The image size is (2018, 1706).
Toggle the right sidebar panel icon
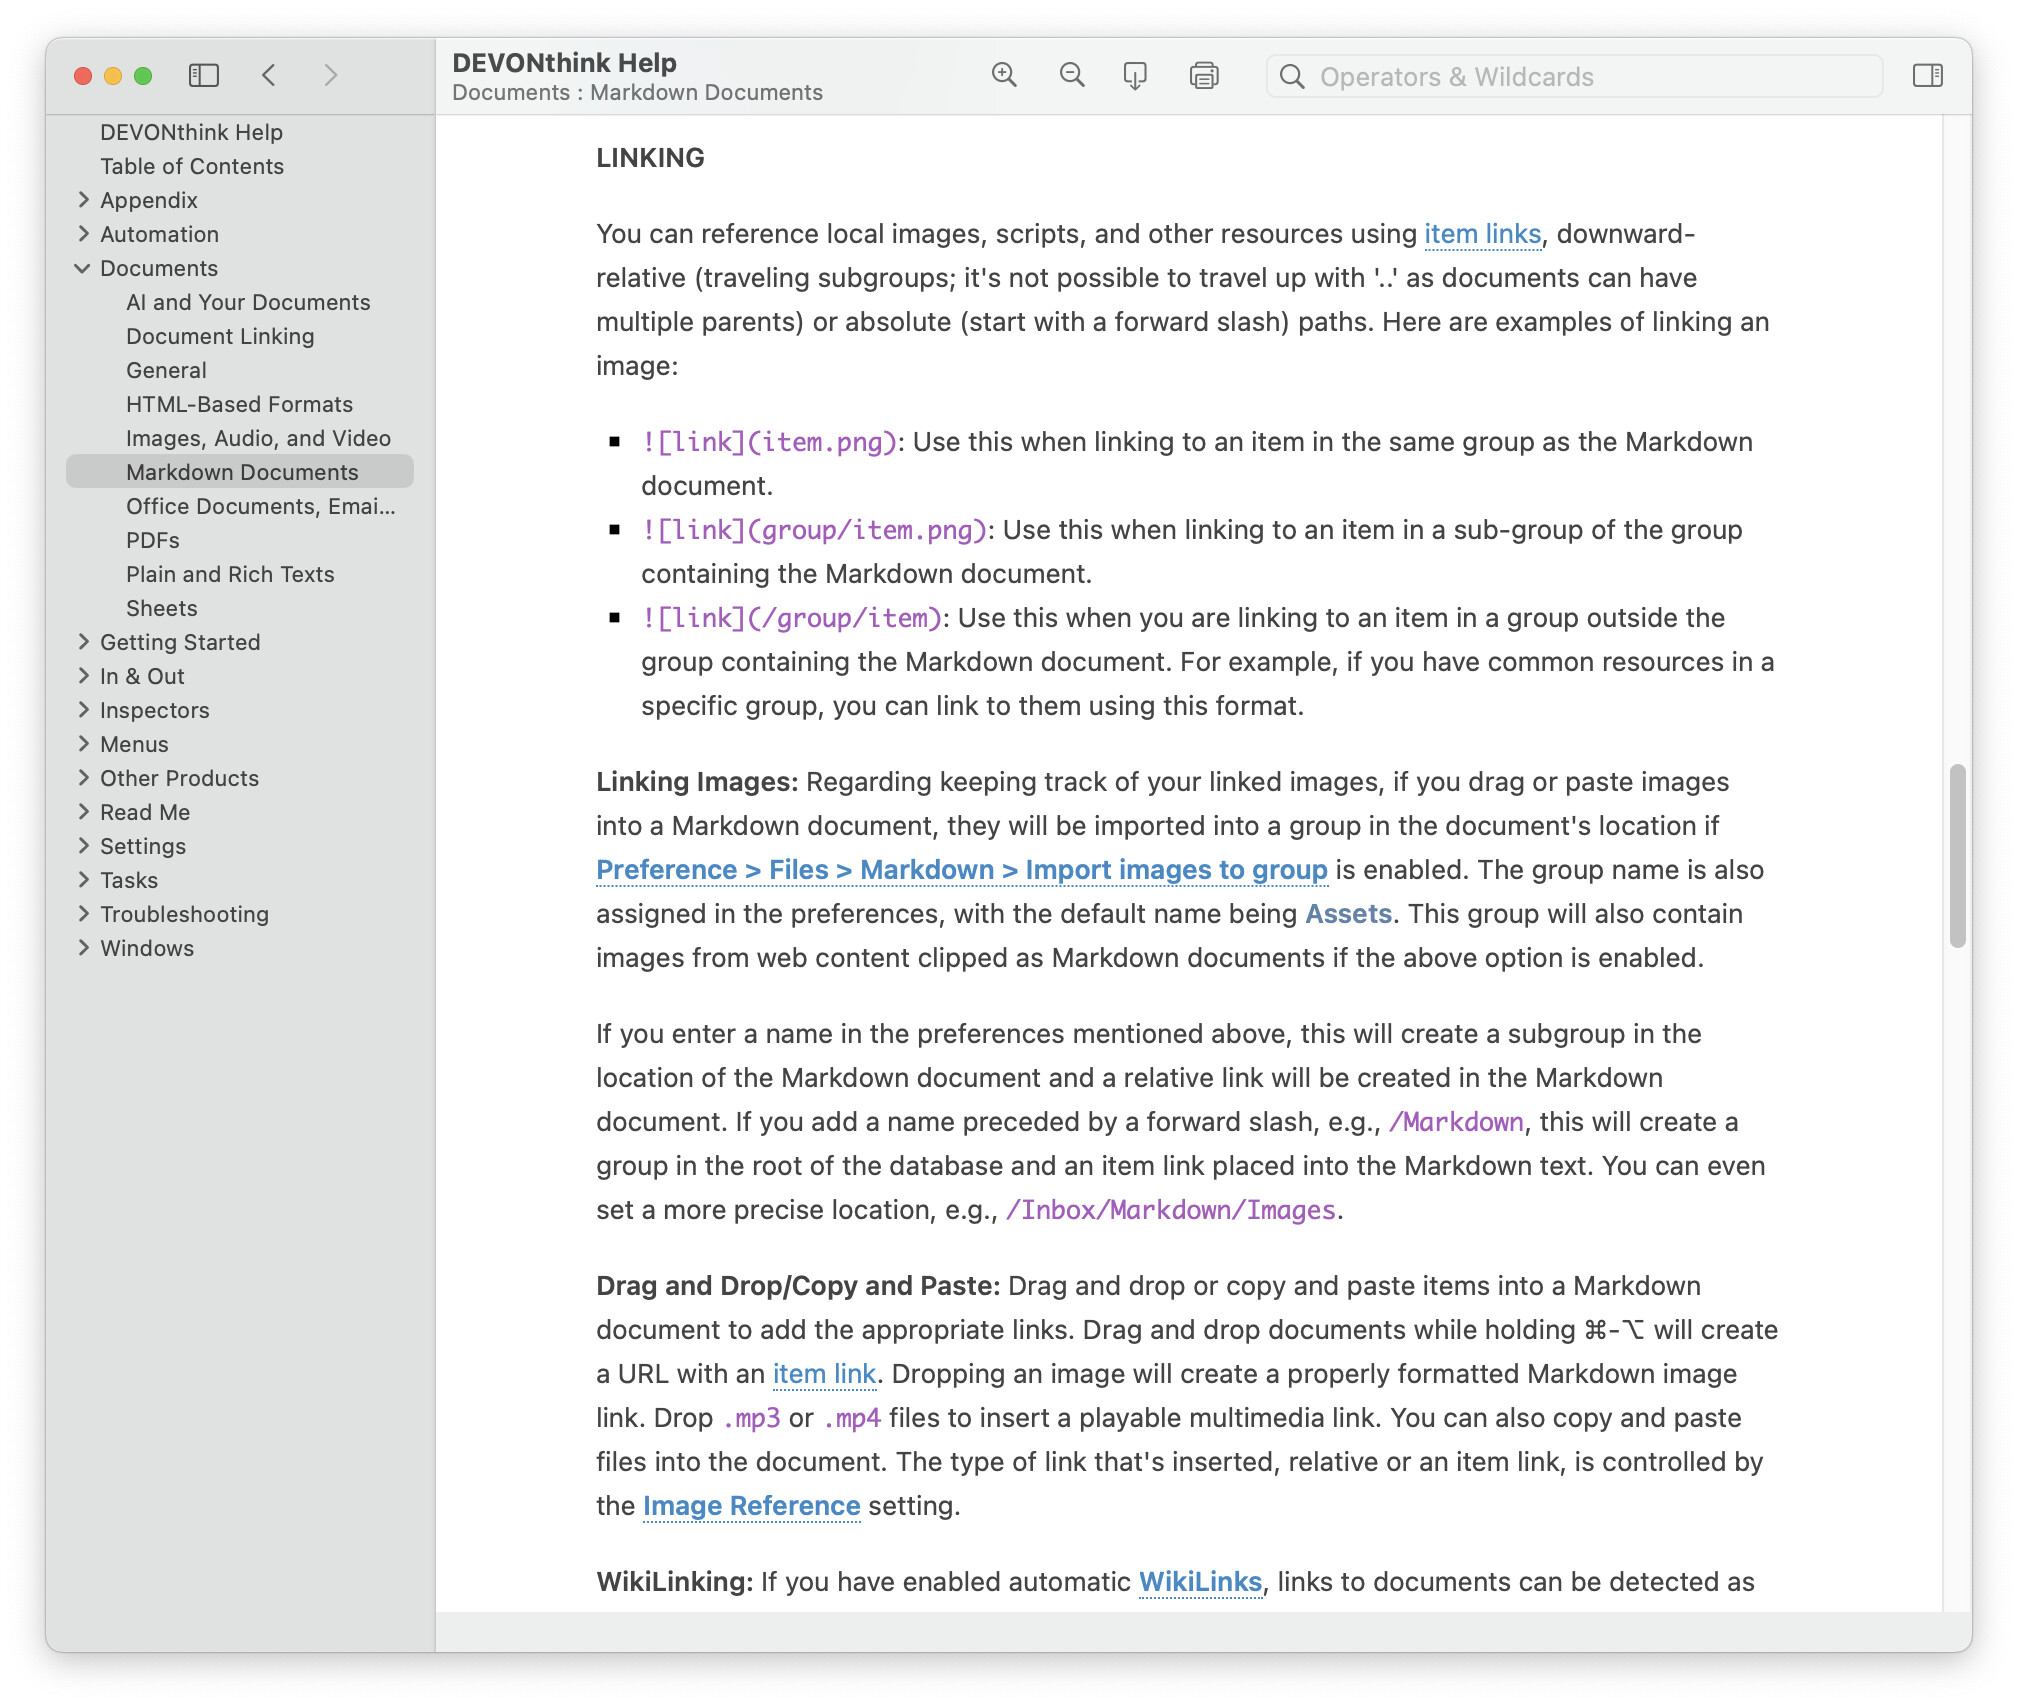pos(1927,75)
